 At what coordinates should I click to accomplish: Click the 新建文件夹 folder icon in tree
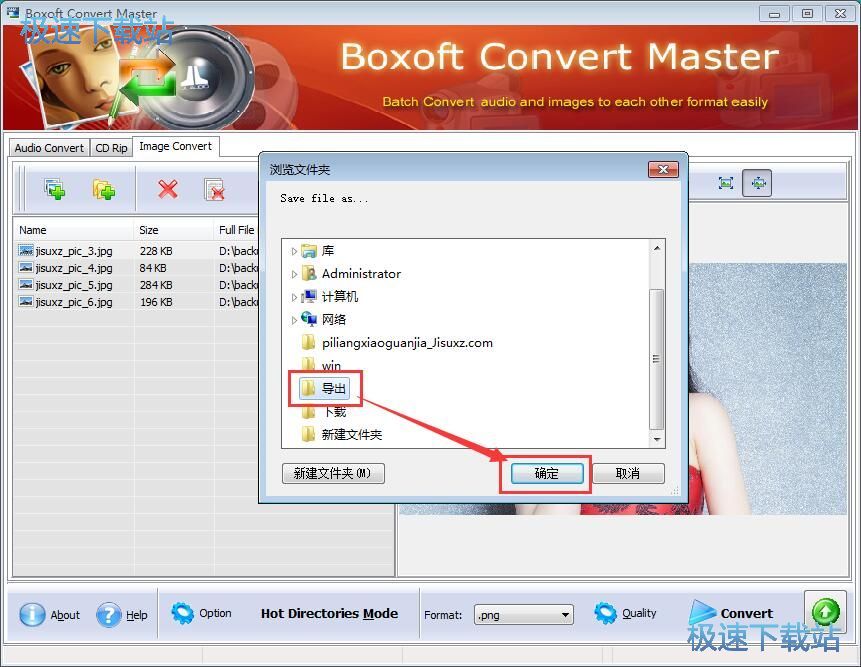click(308, 434)
